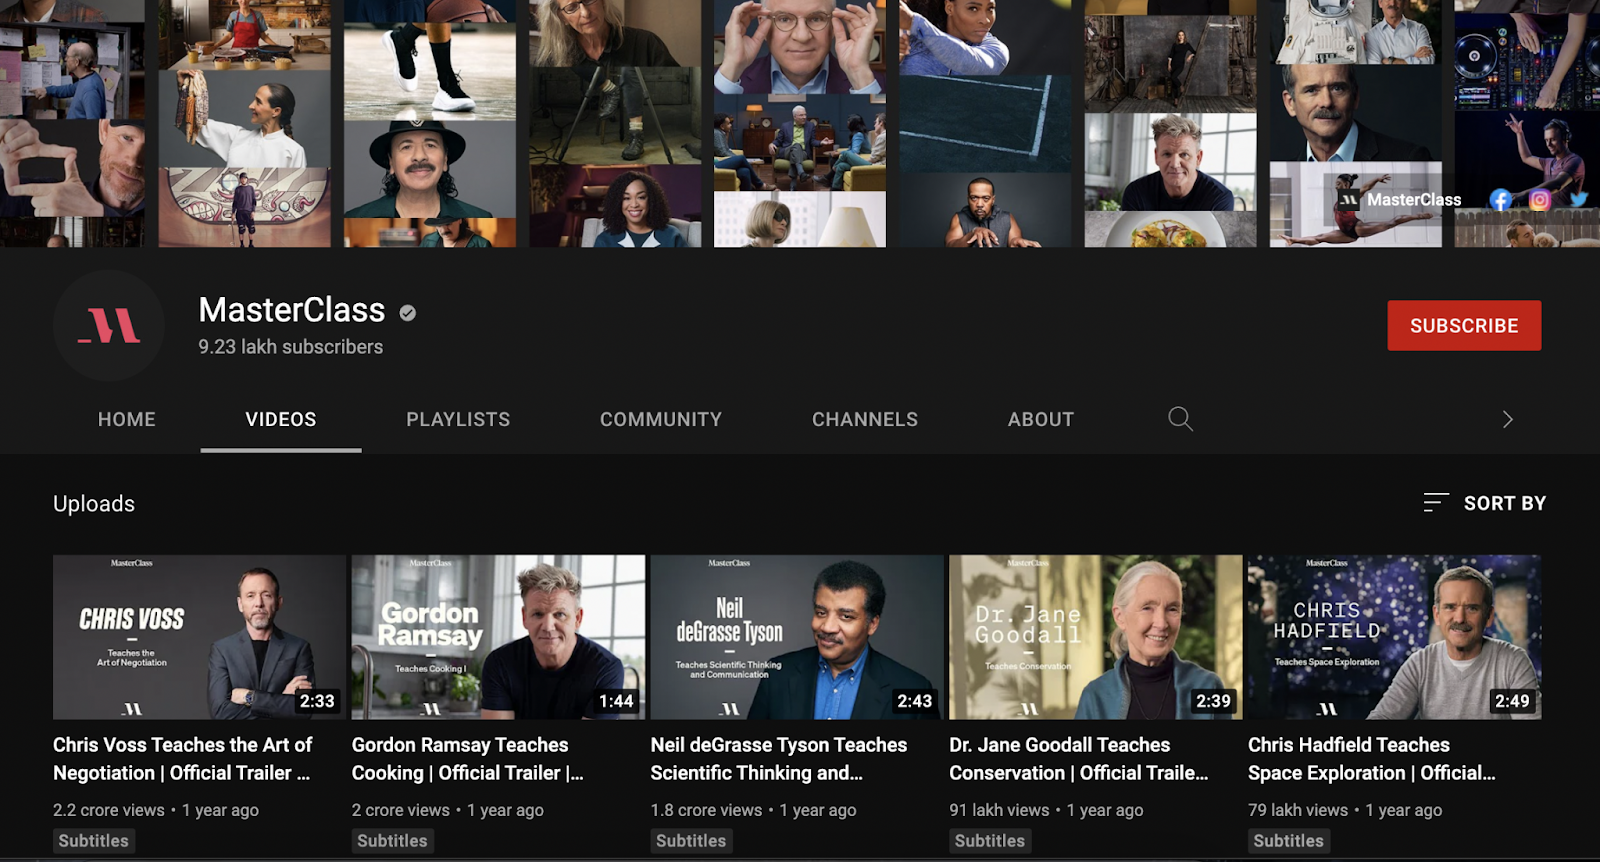
Task: Open Chris Hadfield Space Exploration thumbnail
Action: 1394,637
